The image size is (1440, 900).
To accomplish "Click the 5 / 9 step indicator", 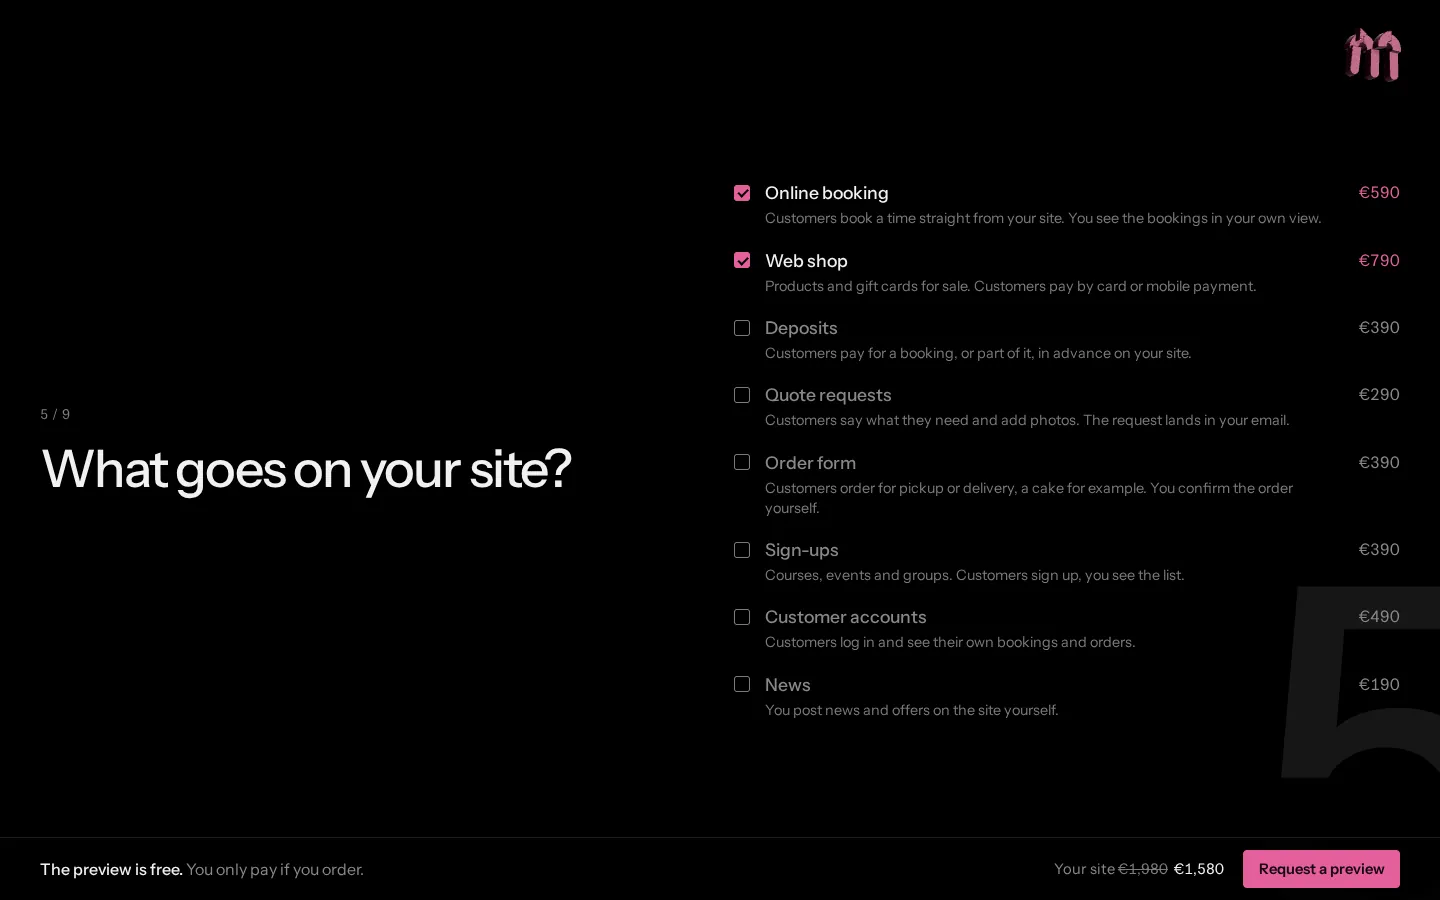I will click(55, 414).
